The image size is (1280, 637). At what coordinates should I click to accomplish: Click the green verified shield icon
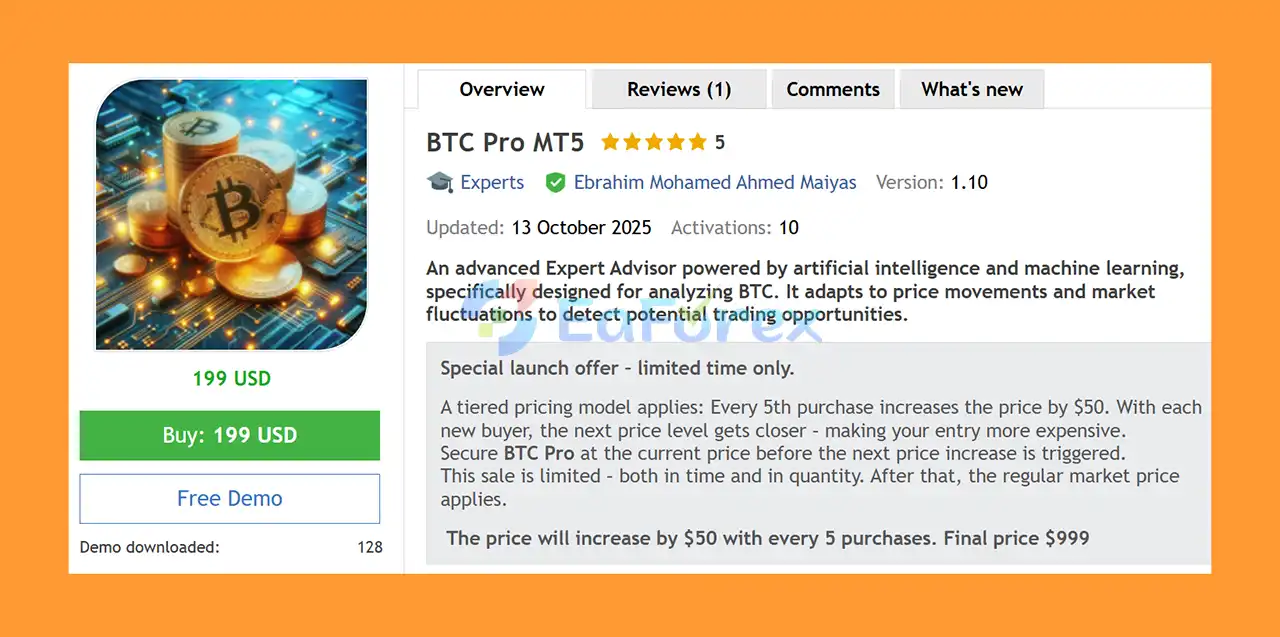click(555, 182)
